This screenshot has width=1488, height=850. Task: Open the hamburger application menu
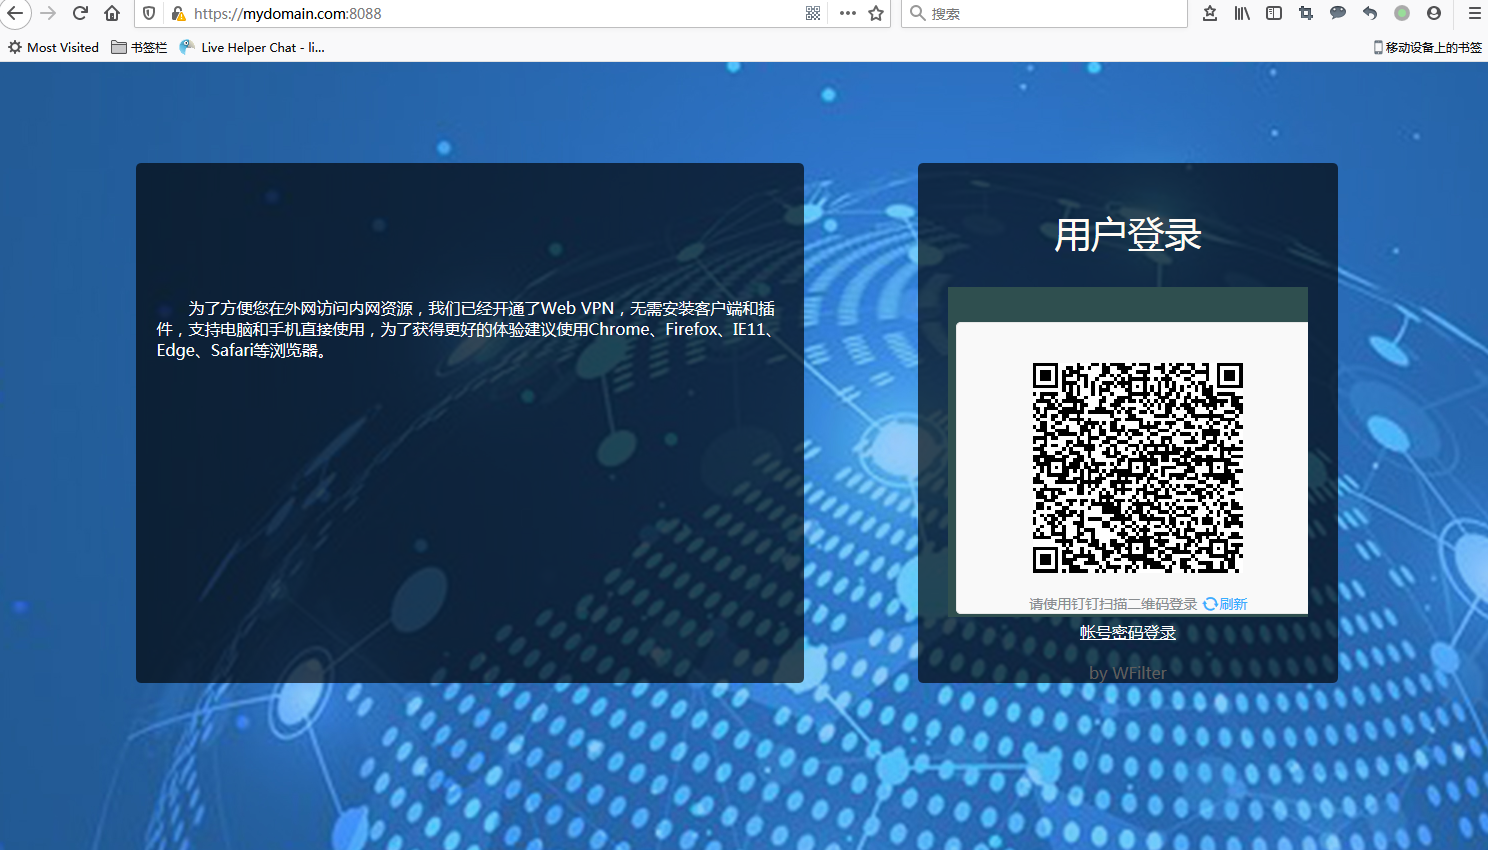click(1474, 13)
